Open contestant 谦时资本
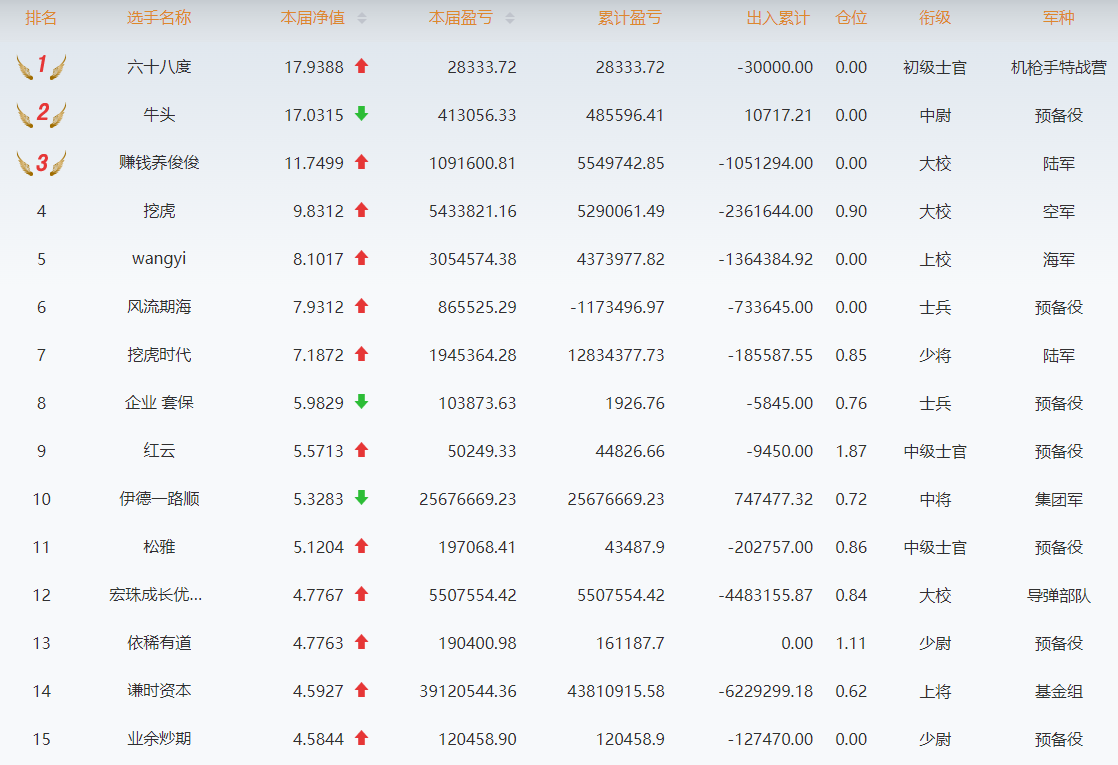1118x765 pixels. 159,691
